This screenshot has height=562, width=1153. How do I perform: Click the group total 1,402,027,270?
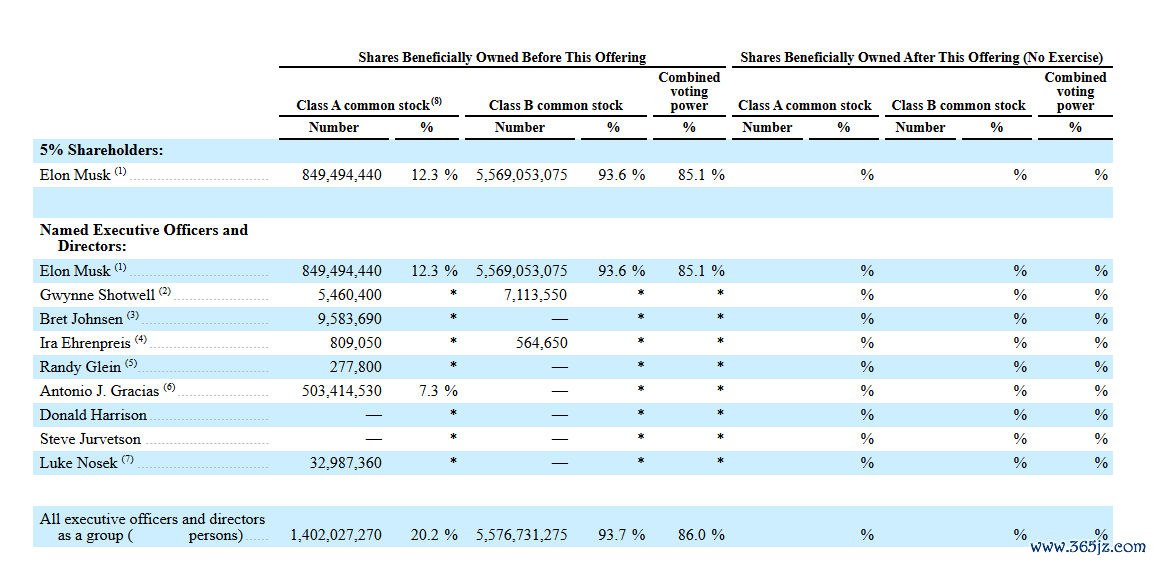tap(336, 535)
